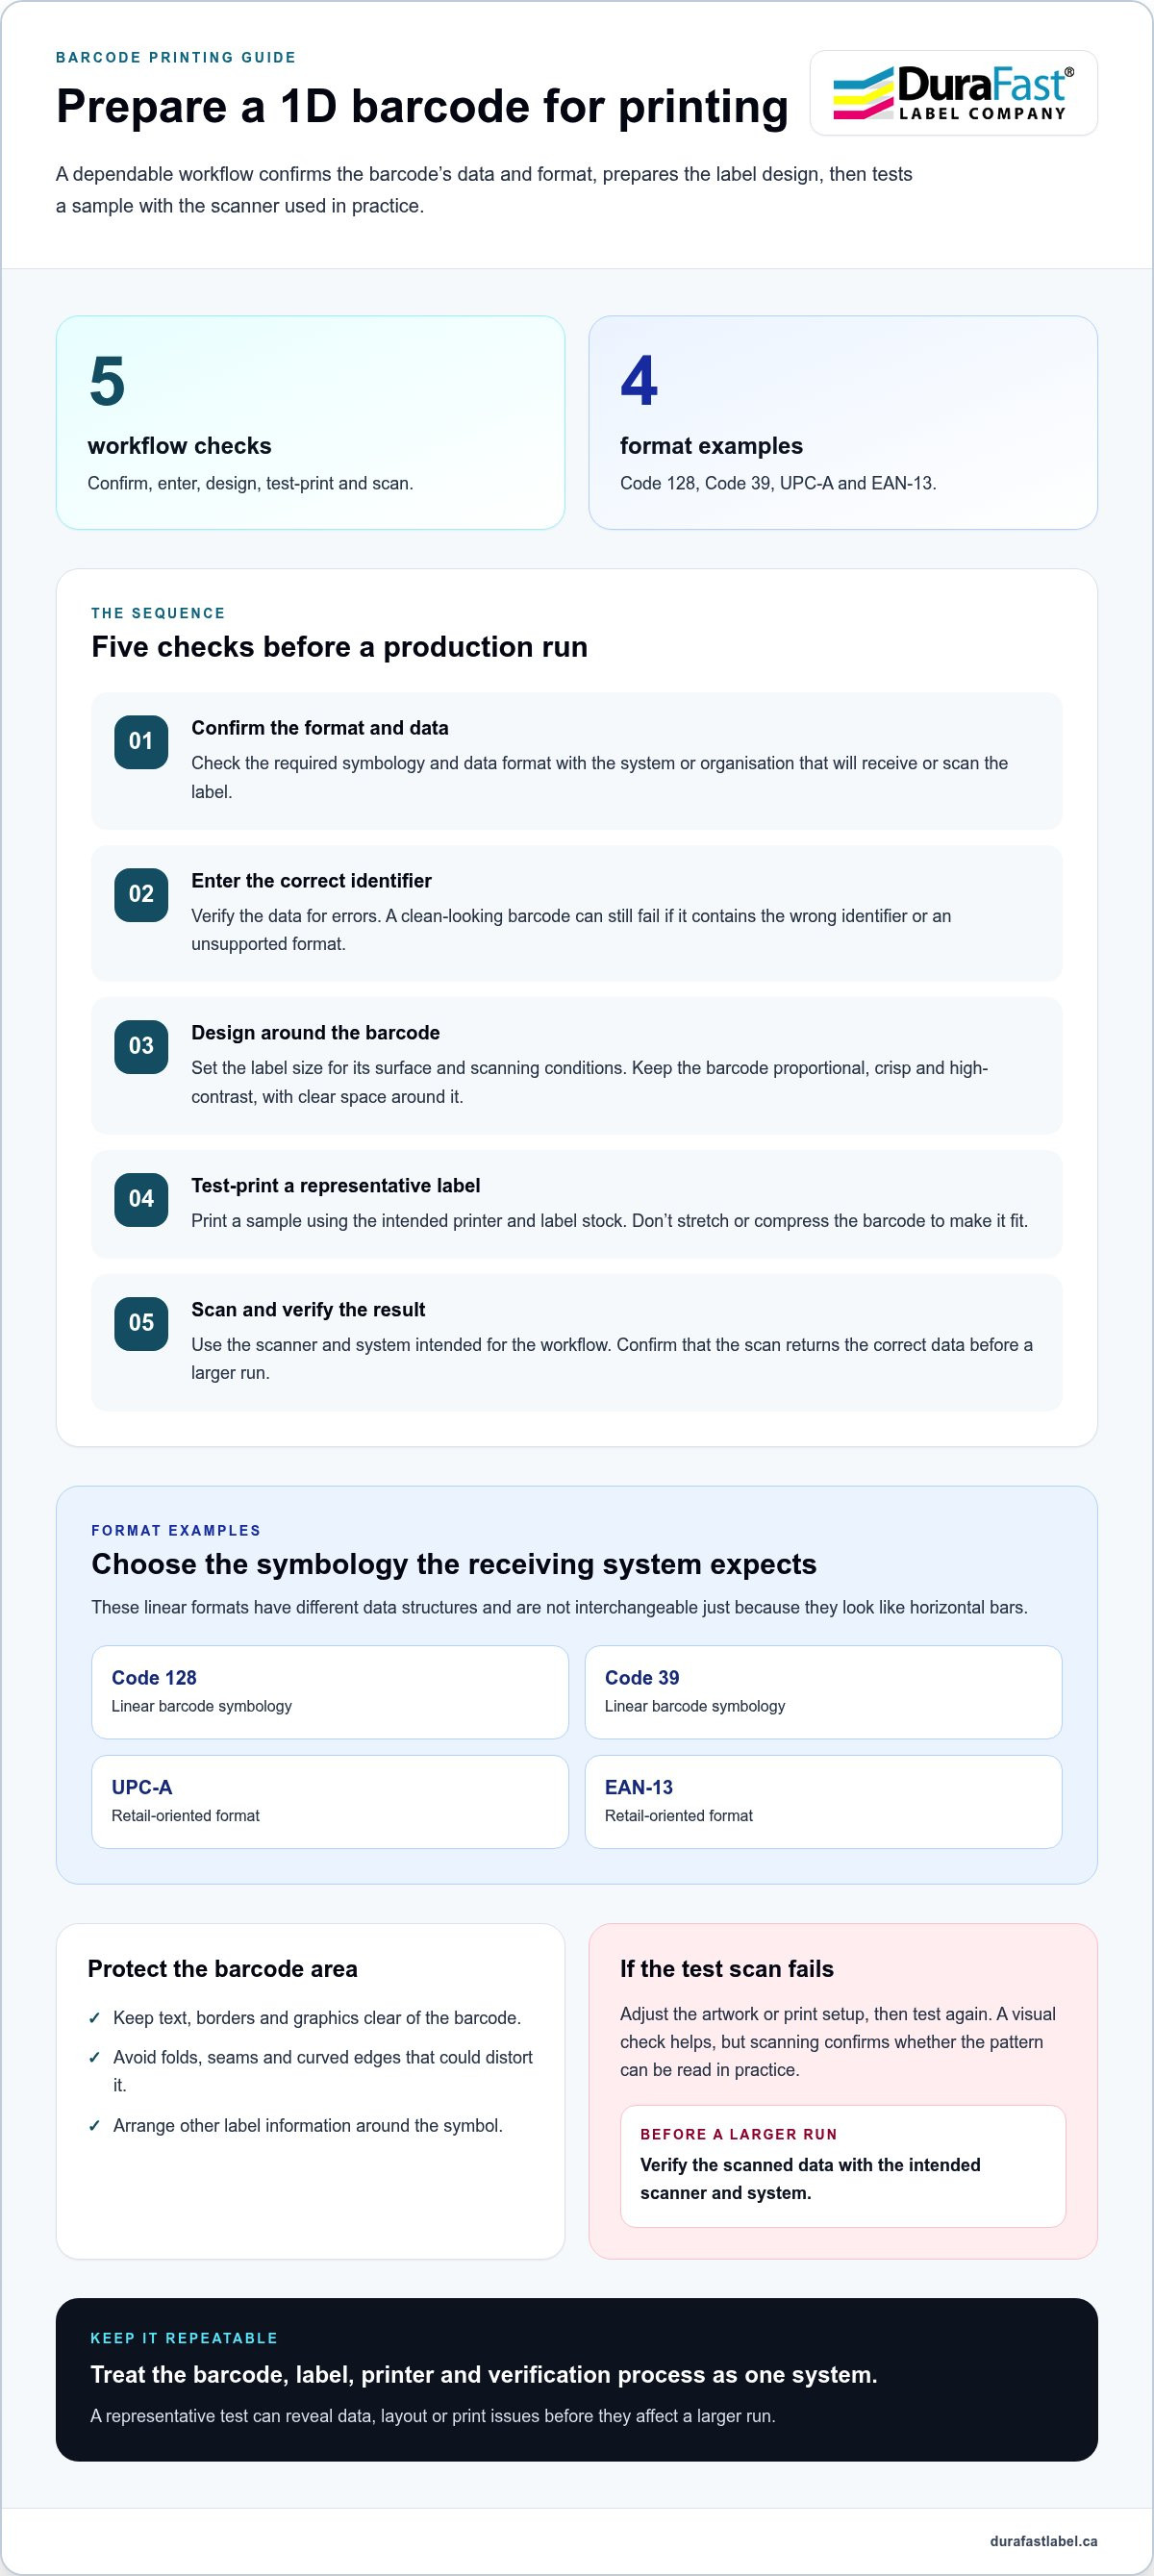Viewport: 1154px width, 2576px height.
Task: Click the Confirm the format and data heading
Action: click(320, 728)
